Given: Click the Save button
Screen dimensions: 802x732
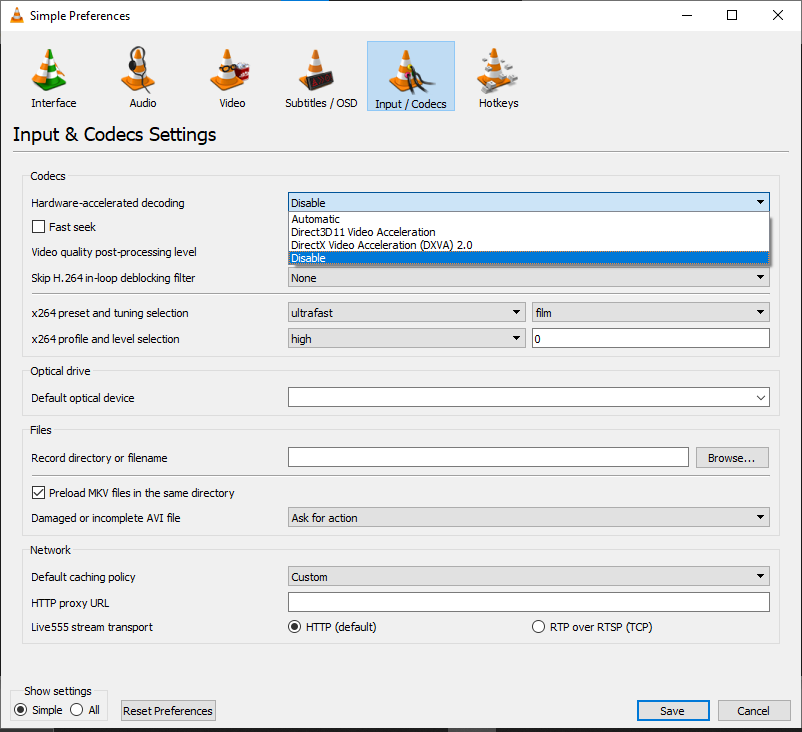Looking at the screenshot, I should coord(673,711).
